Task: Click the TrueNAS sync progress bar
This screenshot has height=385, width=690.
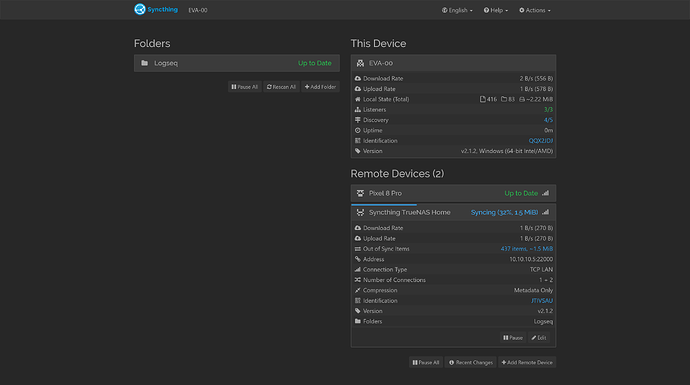Action: click(384, 205)
